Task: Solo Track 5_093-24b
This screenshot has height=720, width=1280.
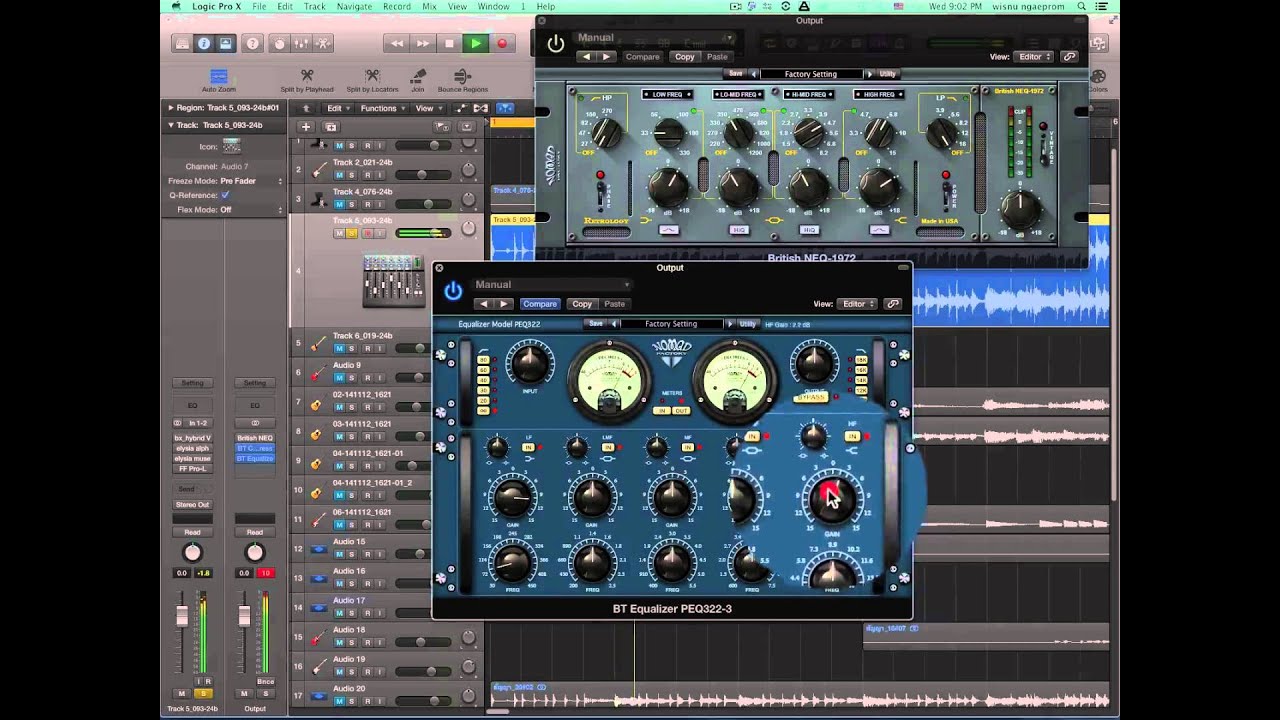Action: [x=353, y=233]
